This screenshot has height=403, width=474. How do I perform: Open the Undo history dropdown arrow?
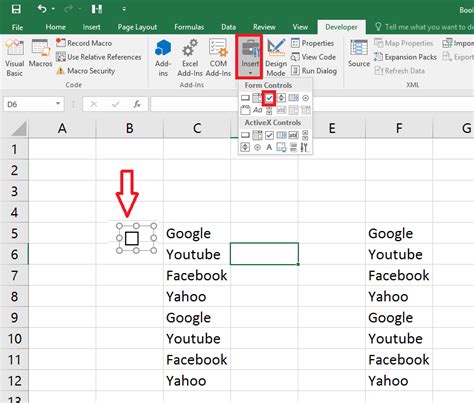[x=53, y=9]
